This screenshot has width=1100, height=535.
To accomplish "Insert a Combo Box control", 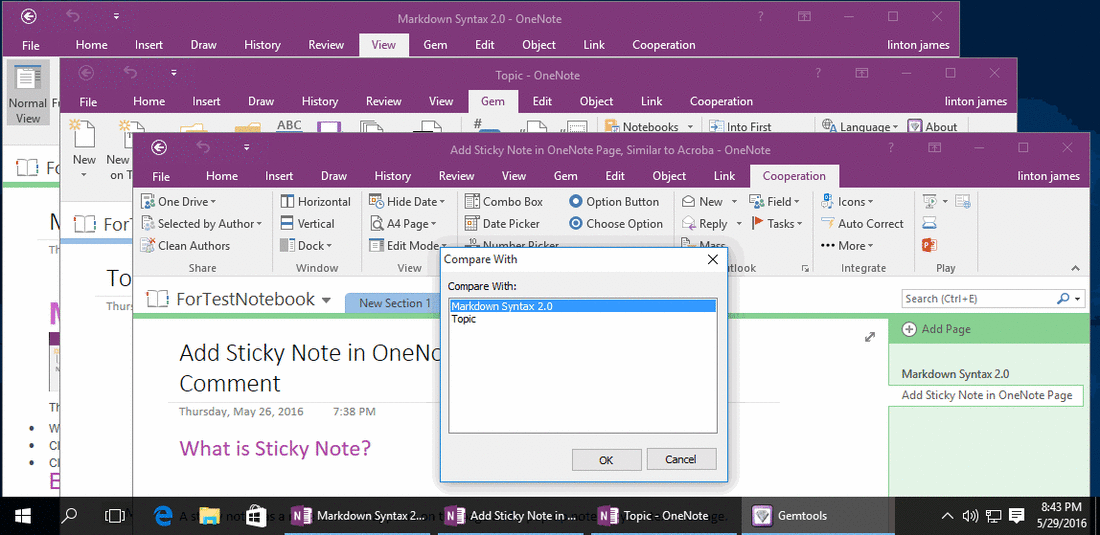I will (504, 201).
